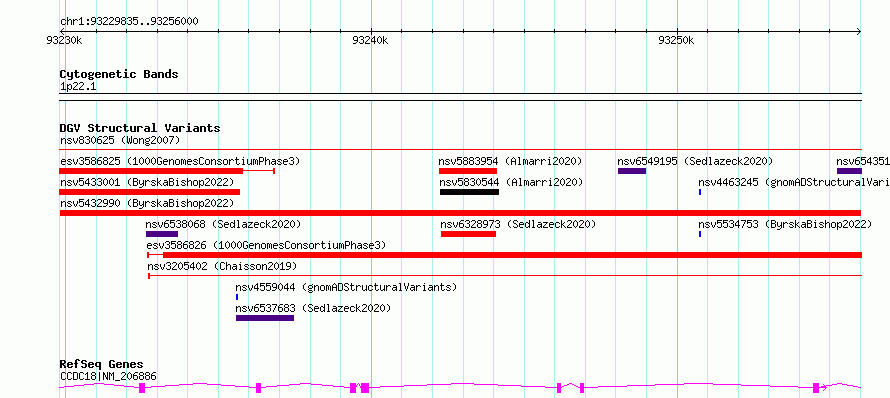Click the nsv5534753 (ByrskaBishop2022) label

(x=785, y=224)
